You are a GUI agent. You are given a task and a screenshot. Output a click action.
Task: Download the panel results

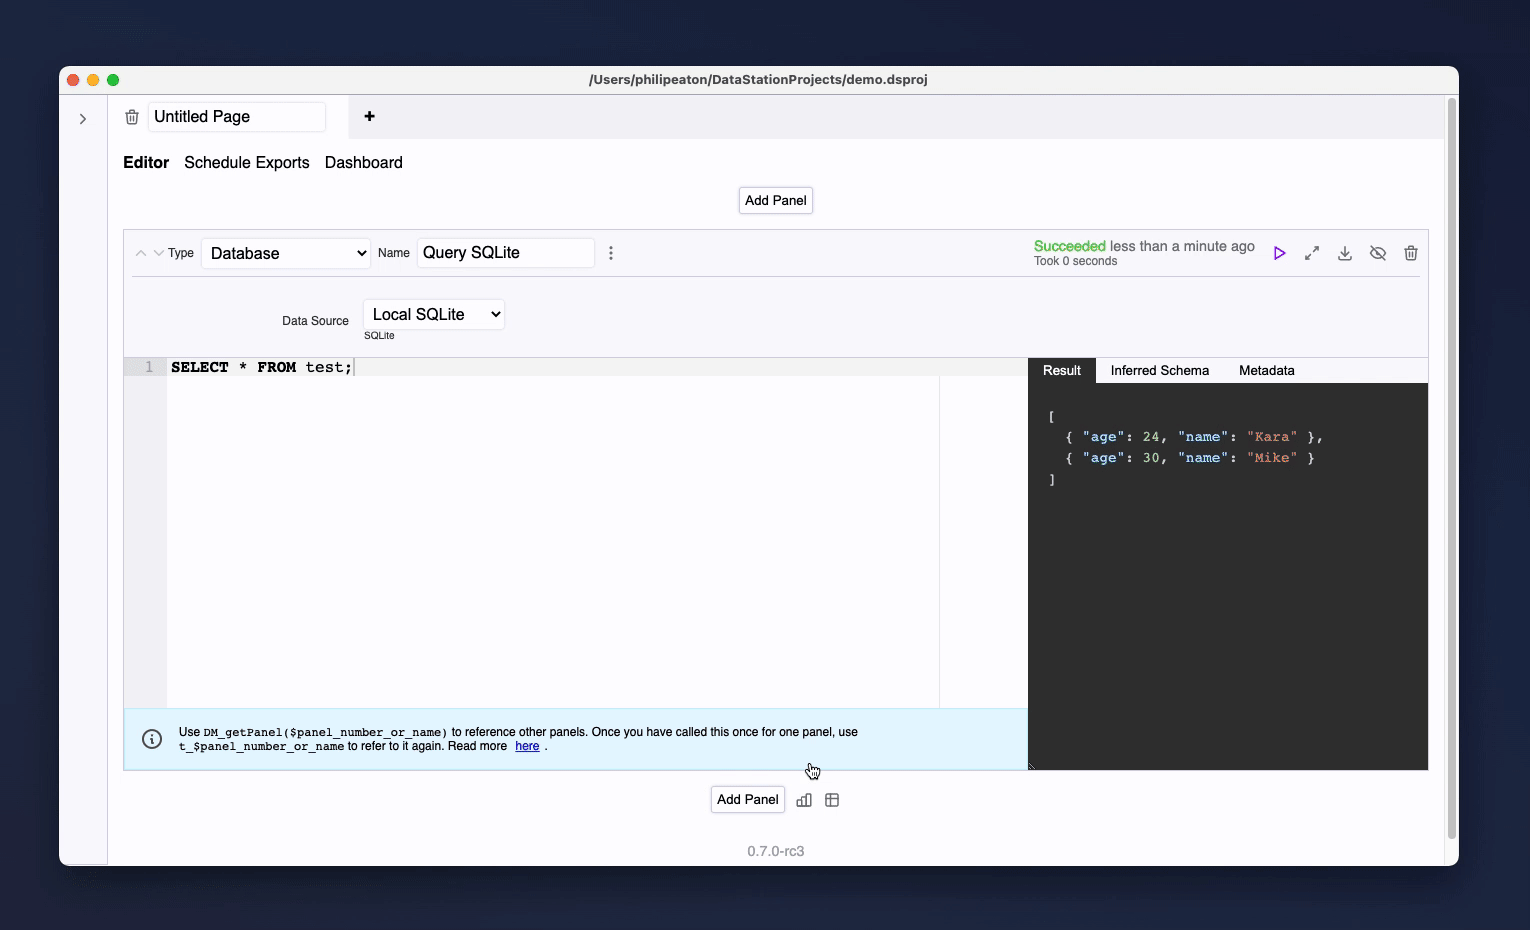1344,253
